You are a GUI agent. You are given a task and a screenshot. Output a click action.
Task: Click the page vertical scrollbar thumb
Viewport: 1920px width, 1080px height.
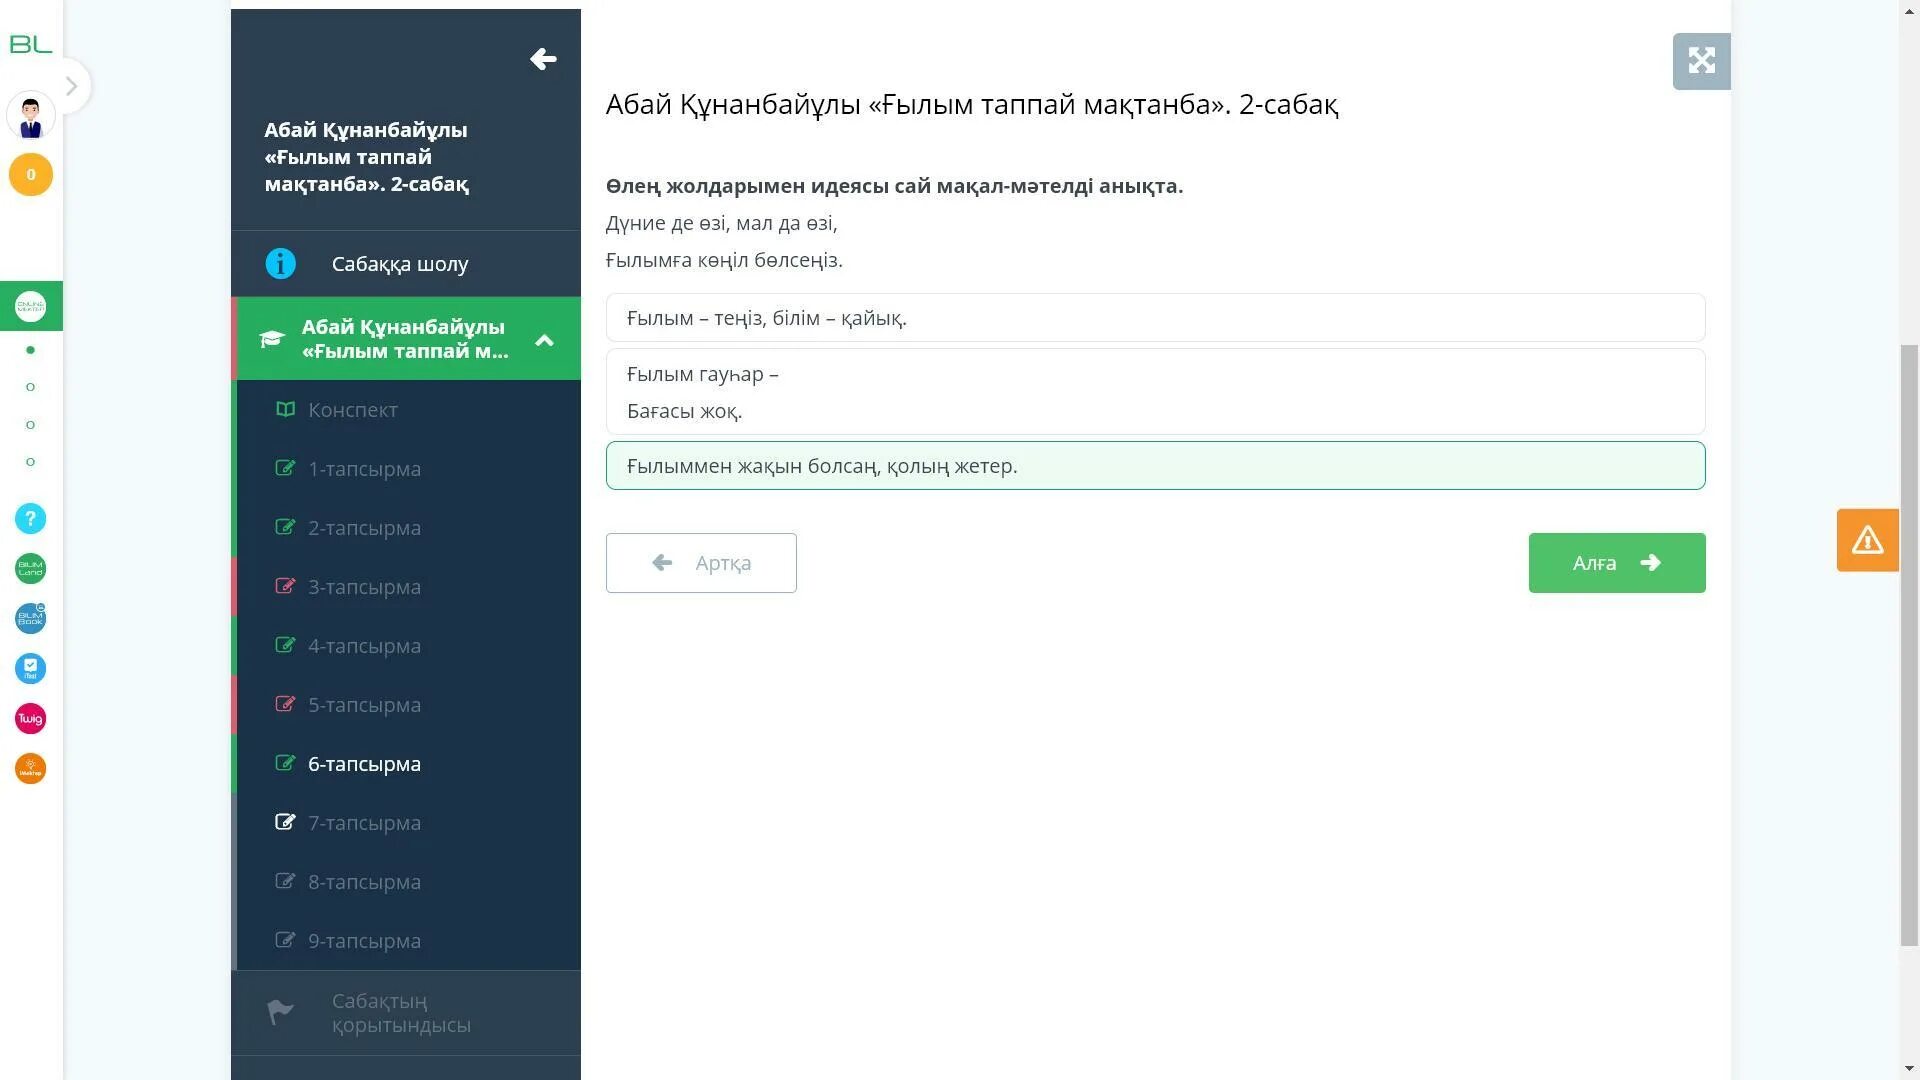1909,645
